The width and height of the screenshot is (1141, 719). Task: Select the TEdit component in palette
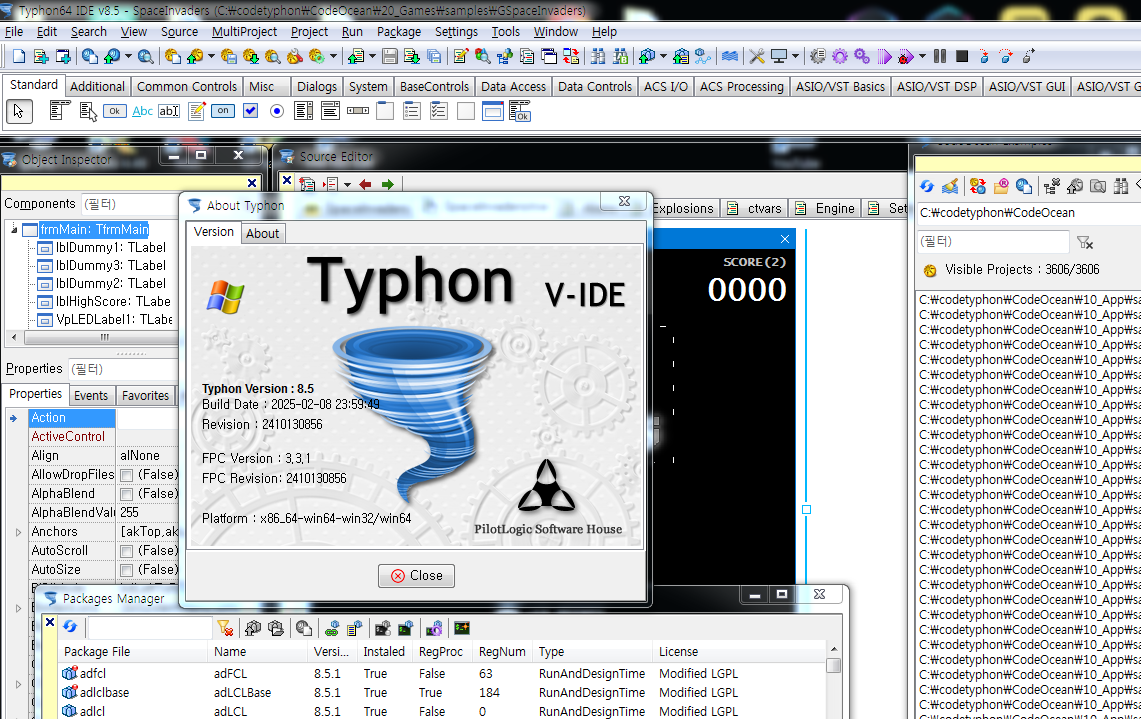[x=169, y=111]
